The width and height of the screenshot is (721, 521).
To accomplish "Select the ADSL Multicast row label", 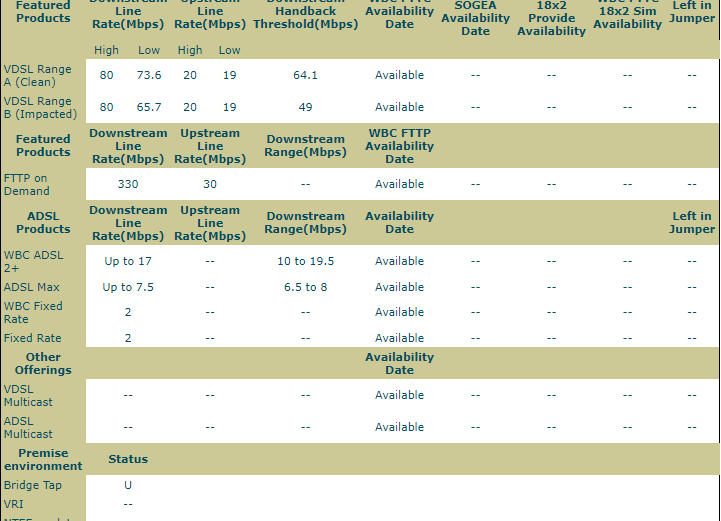I will [28, 428].
